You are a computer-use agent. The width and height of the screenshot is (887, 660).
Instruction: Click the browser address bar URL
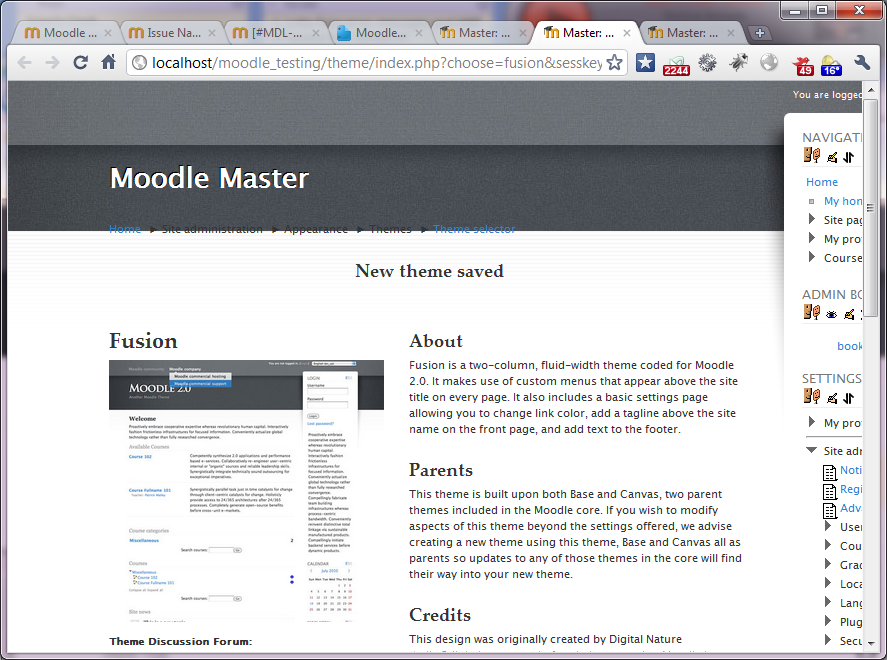376,63
